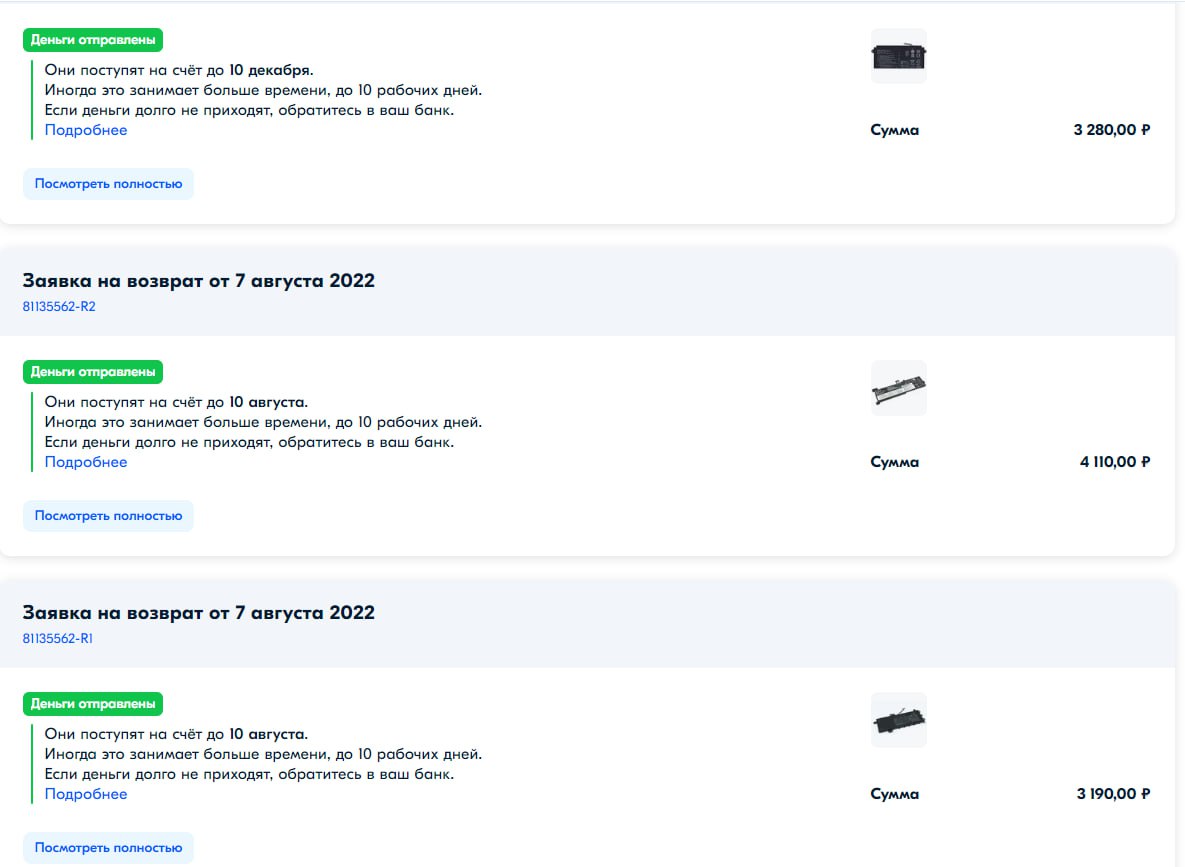Select the heading above return ID 81135562-R1
Image resolution: width=1185 pixels, height=867 pixels.
click(x=199, y=612)
